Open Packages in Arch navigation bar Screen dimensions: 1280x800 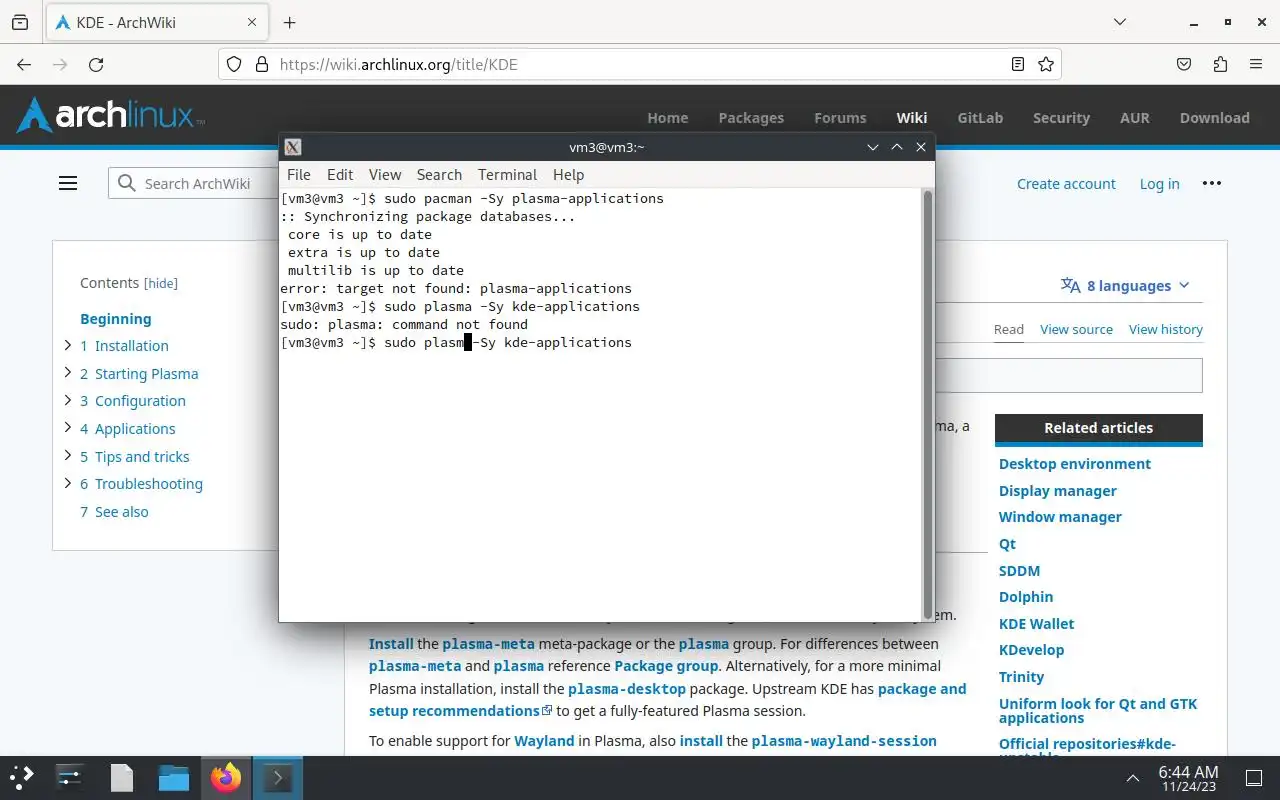pos(751,117)
